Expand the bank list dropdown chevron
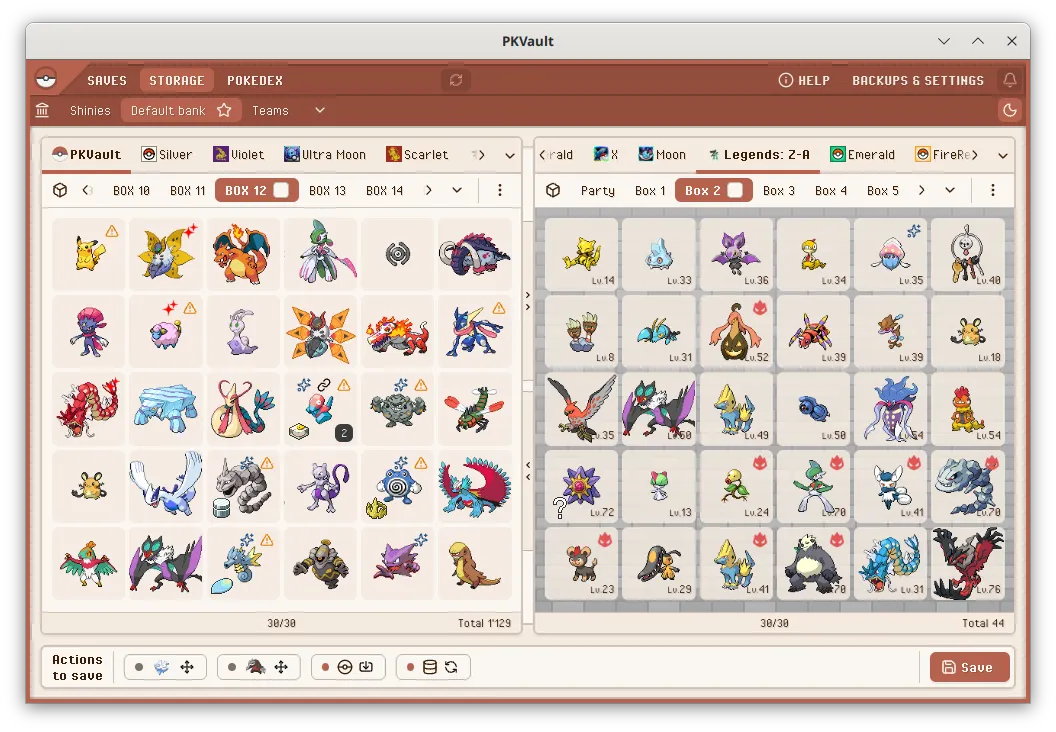Image resolution: width=1056 pixels, height=732 pixels. pyautogui.click(x=320, y=110)
